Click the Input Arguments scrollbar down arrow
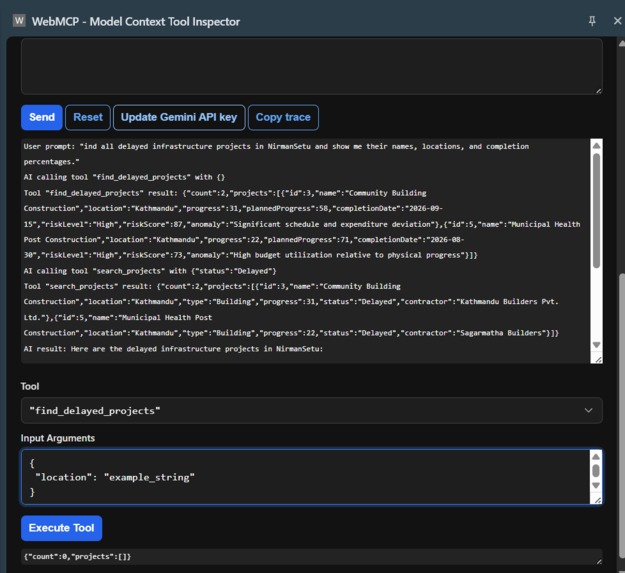 [596, 485]
